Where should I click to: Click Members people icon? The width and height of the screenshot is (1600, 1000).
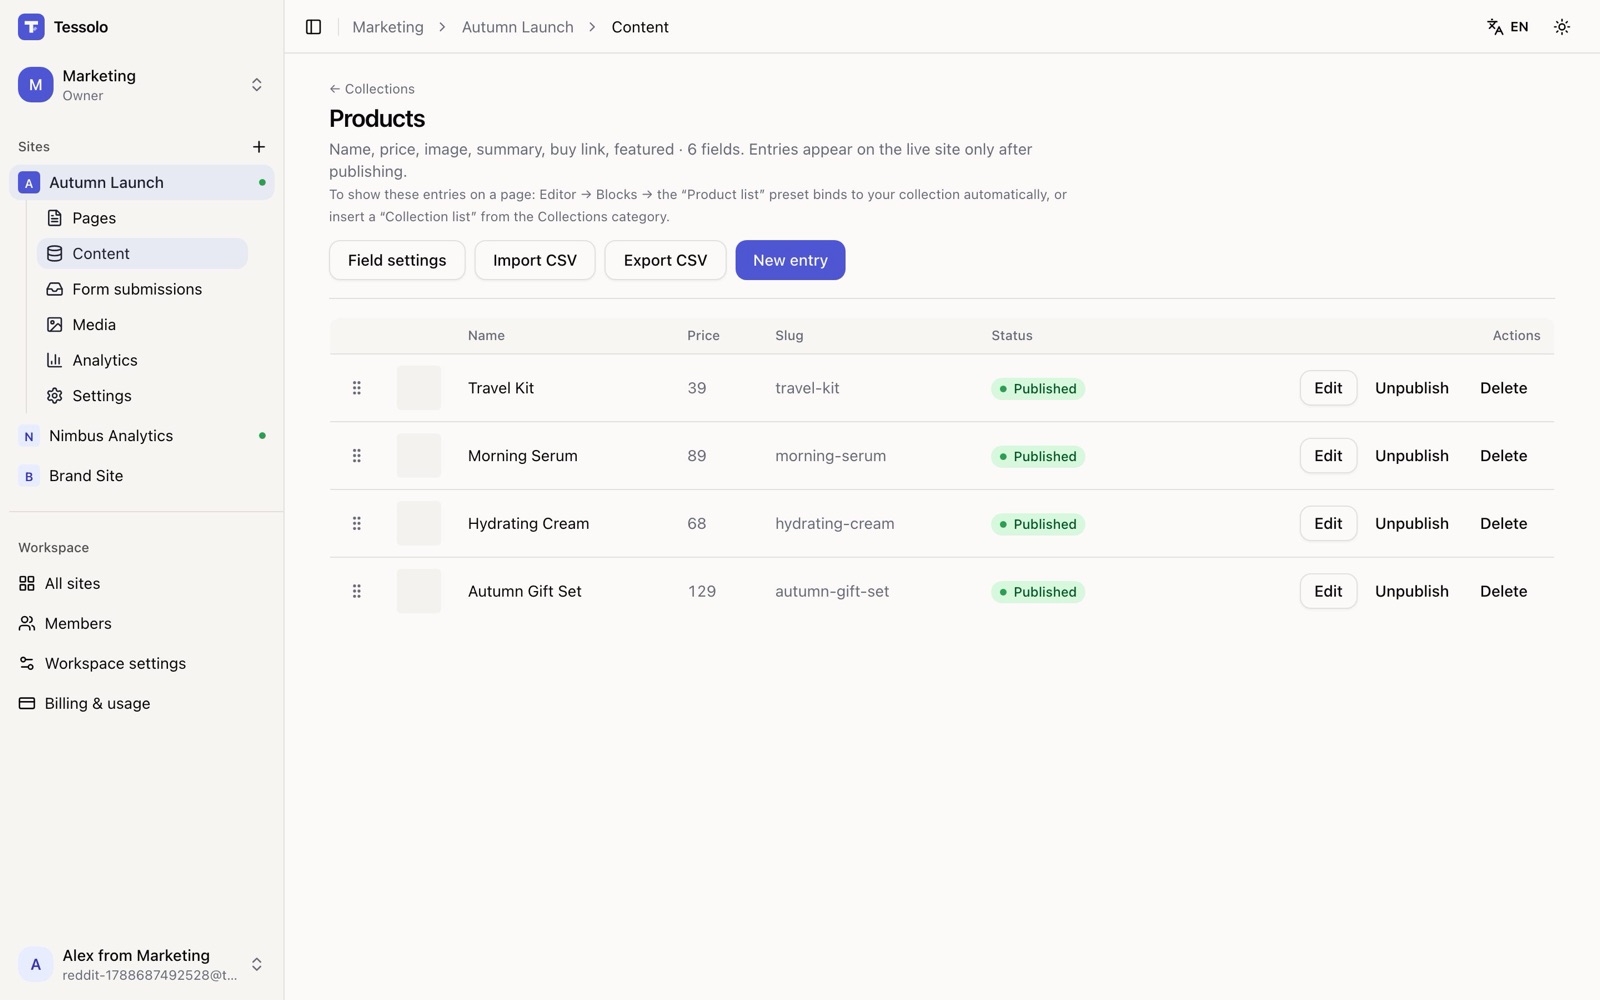27,624
